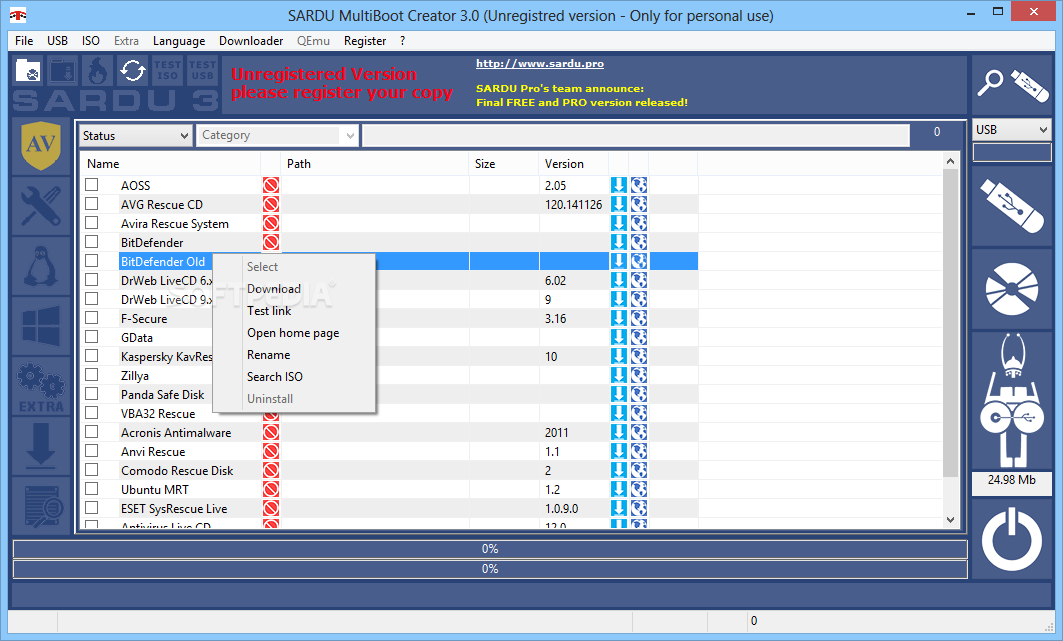The image size is (1063, 641).
Task: Click the large USB drive create icon
Action: click(1012, 205)
